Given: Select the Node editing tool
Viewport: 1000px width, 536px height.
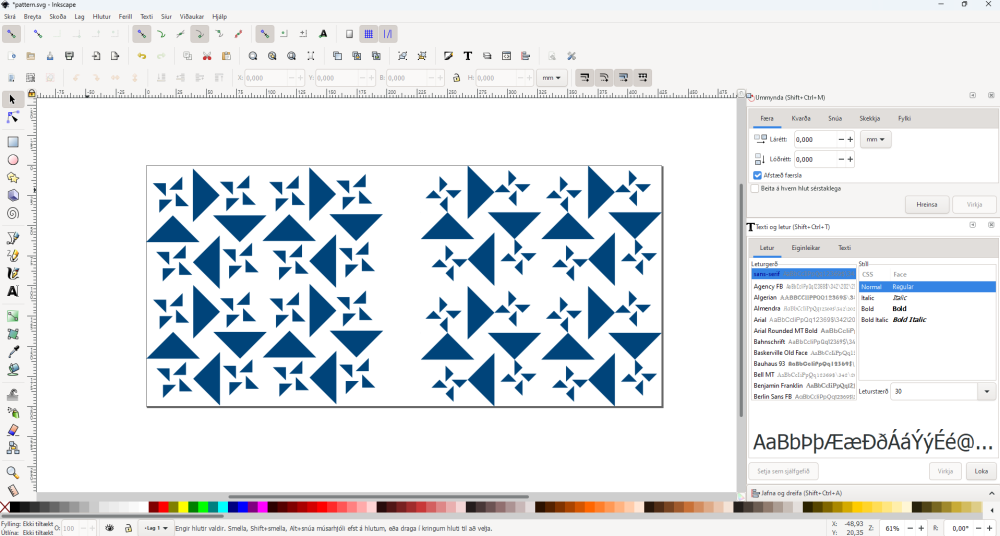Looking at the screenshot, I should pyautogui.click(x=12, y=117).
